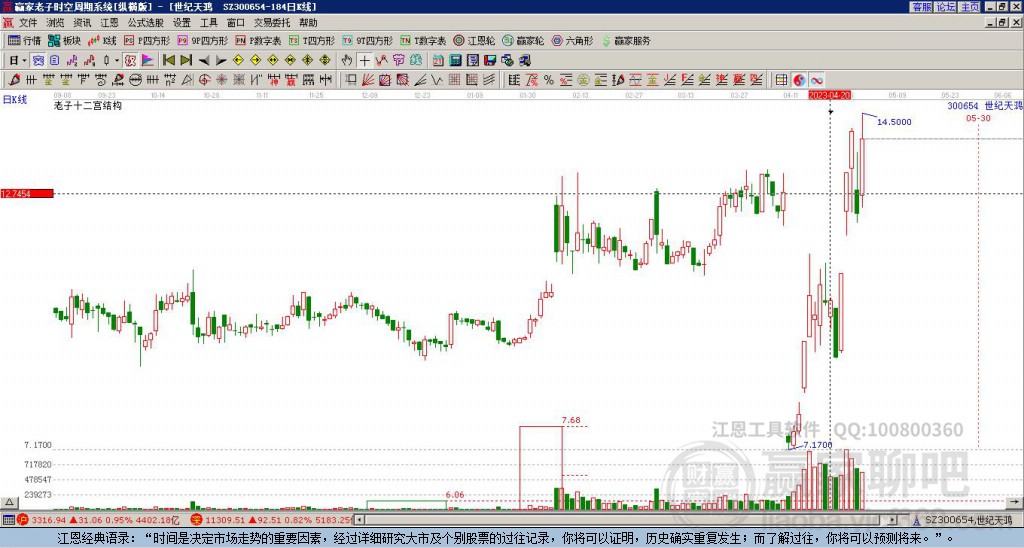Click the 主页 homepage button
The width and height of the screenshot is (1024, 548).
tap(970, 7)
